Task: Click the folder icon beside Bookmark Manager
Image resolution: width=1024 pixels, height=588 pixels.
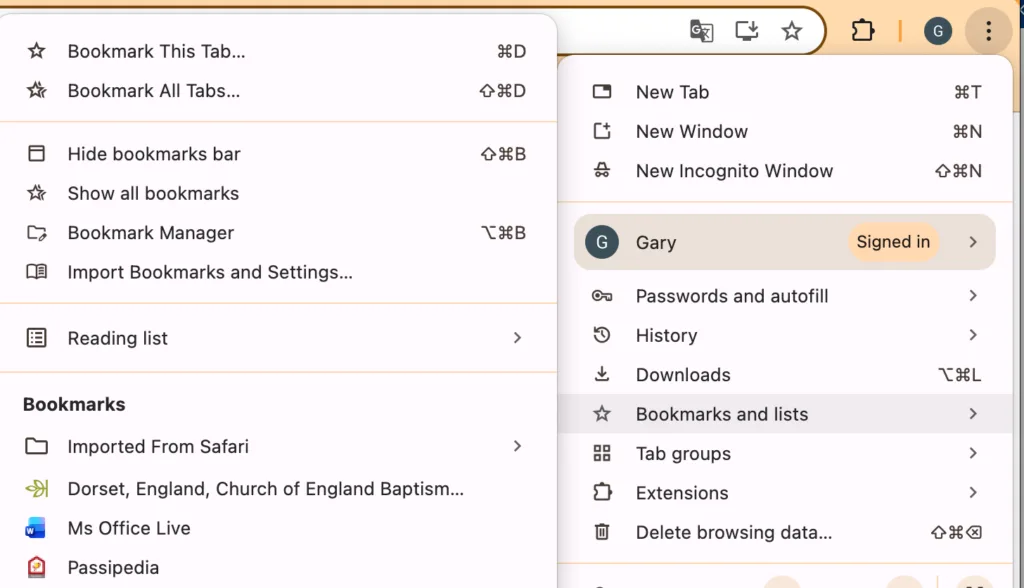Action: click(x=37, y=233)
